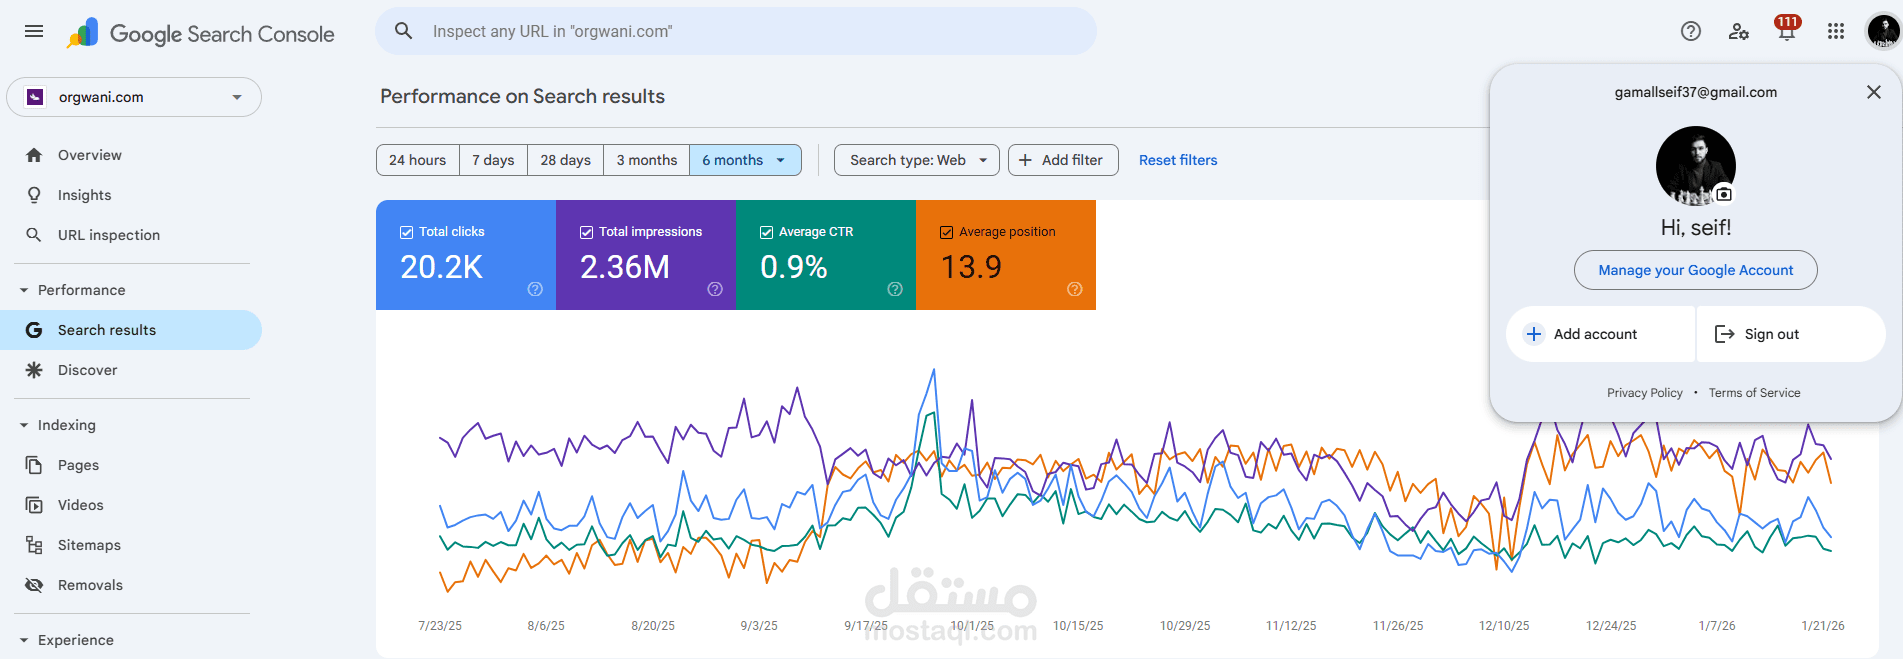Click the orgwani.com property icon
Screen dimensions: 1903x659
(35, 97)
